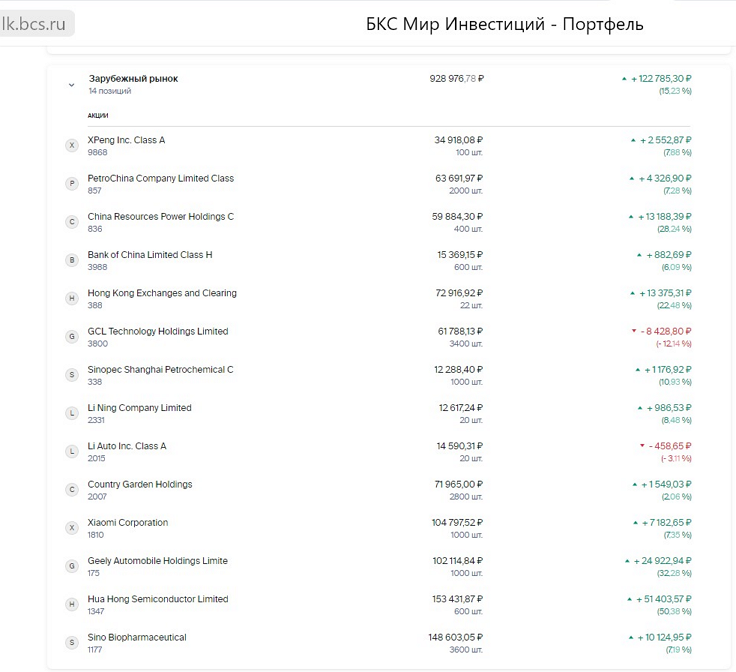Click the Зарубежный рынок section title
This screenshot has width=736, height=672.
133,78
